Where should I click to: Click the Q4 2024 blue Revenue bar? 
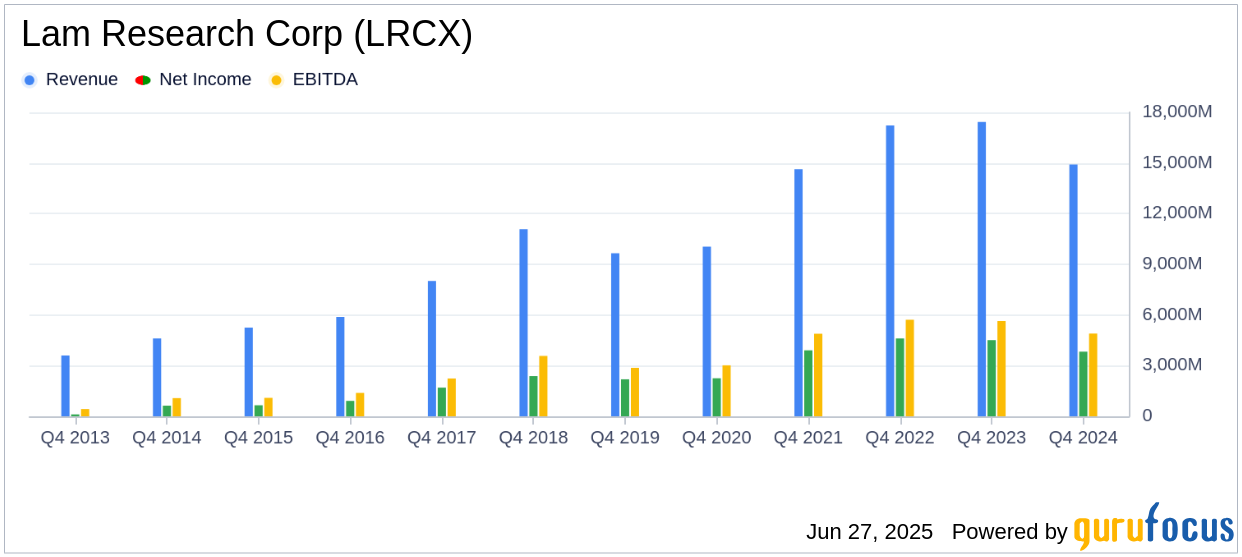click(1073, 290)
